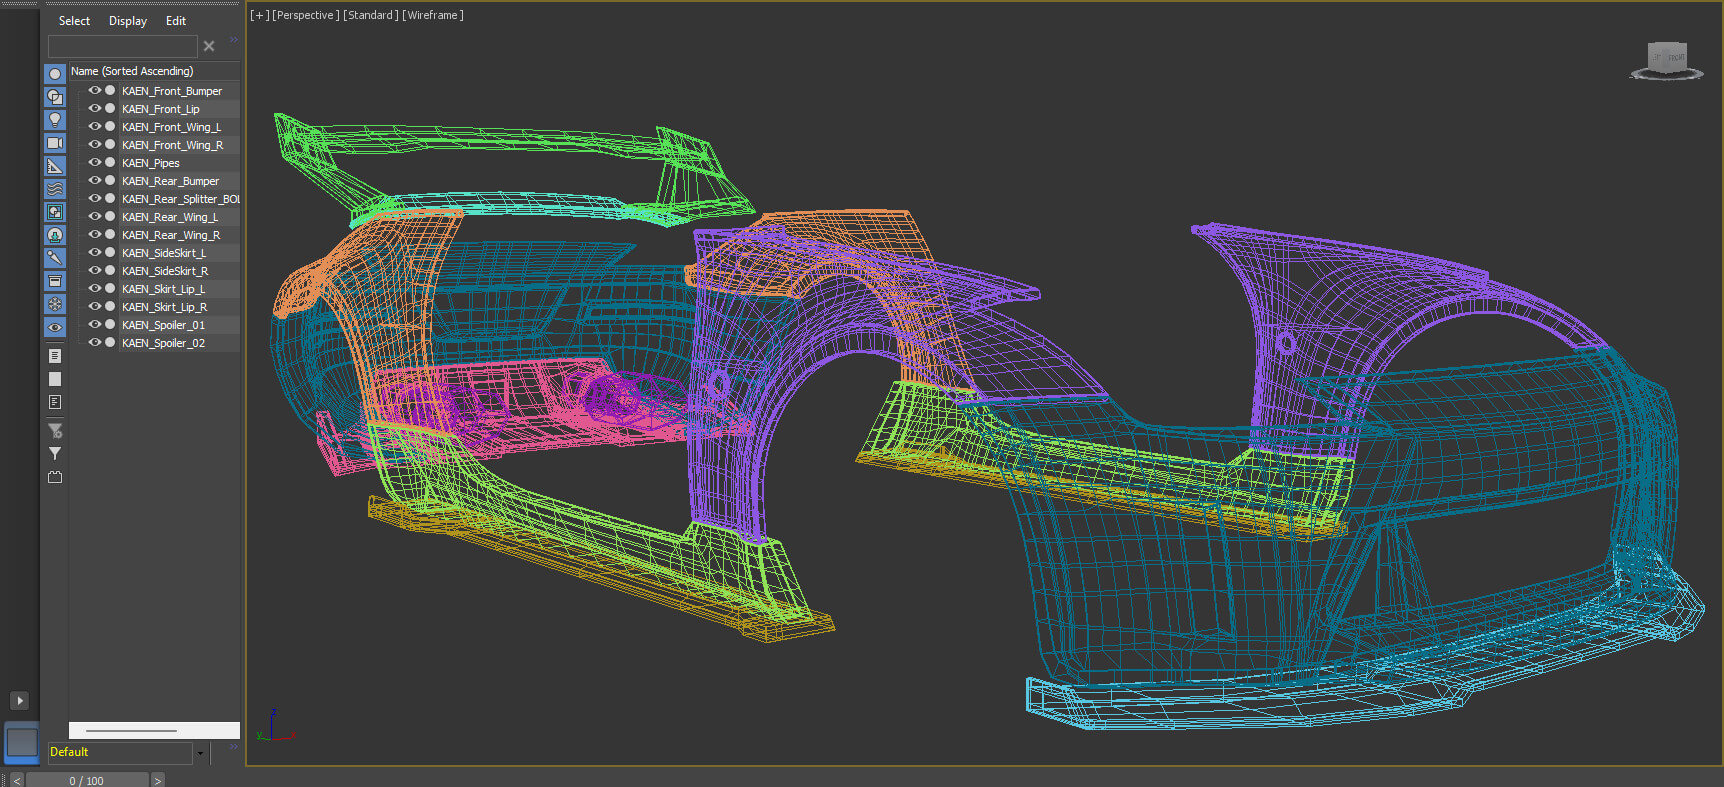Toggle the Display Cameras filter icon
1724x787 pixels.
point(55,143)
